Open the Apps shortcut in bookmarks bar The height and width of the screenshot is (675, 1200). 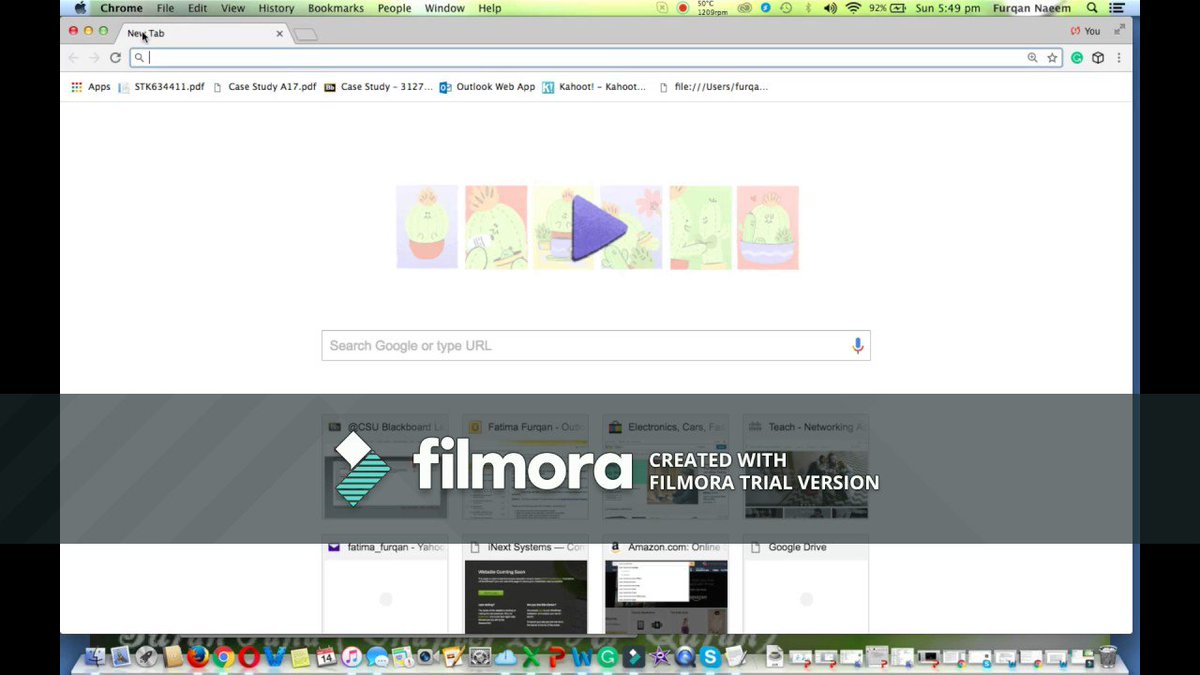(x=91, y=87)
